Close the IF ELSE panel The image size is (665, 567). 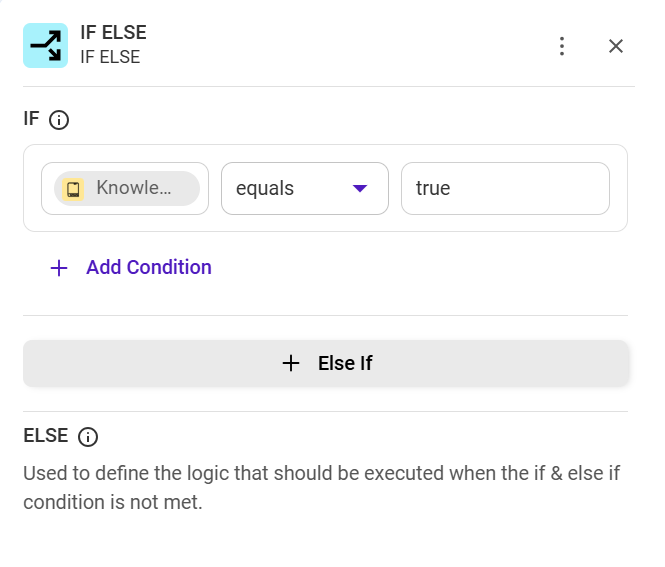616,46
